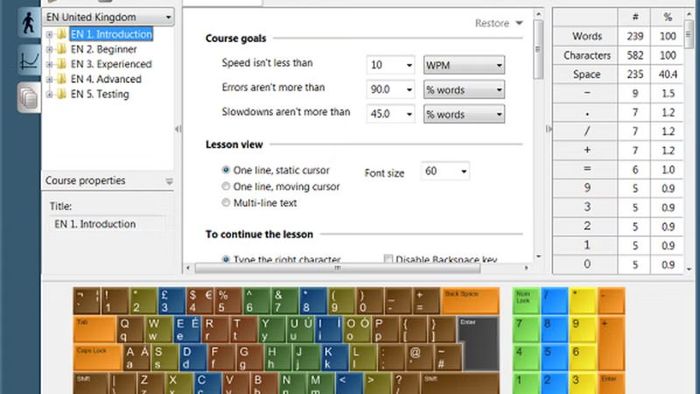Image resolution: width=700 pixels, height=394 pixels.
Task: Click the £ 3 key on keyboard
Action: click(171, 301)
